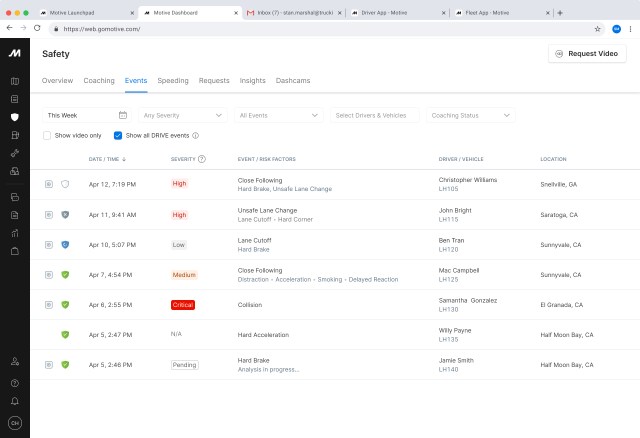Click the map icon in left sidebar
Image resolution: width=640 pixels, height=438 pixels.
(x=14, y=81)
